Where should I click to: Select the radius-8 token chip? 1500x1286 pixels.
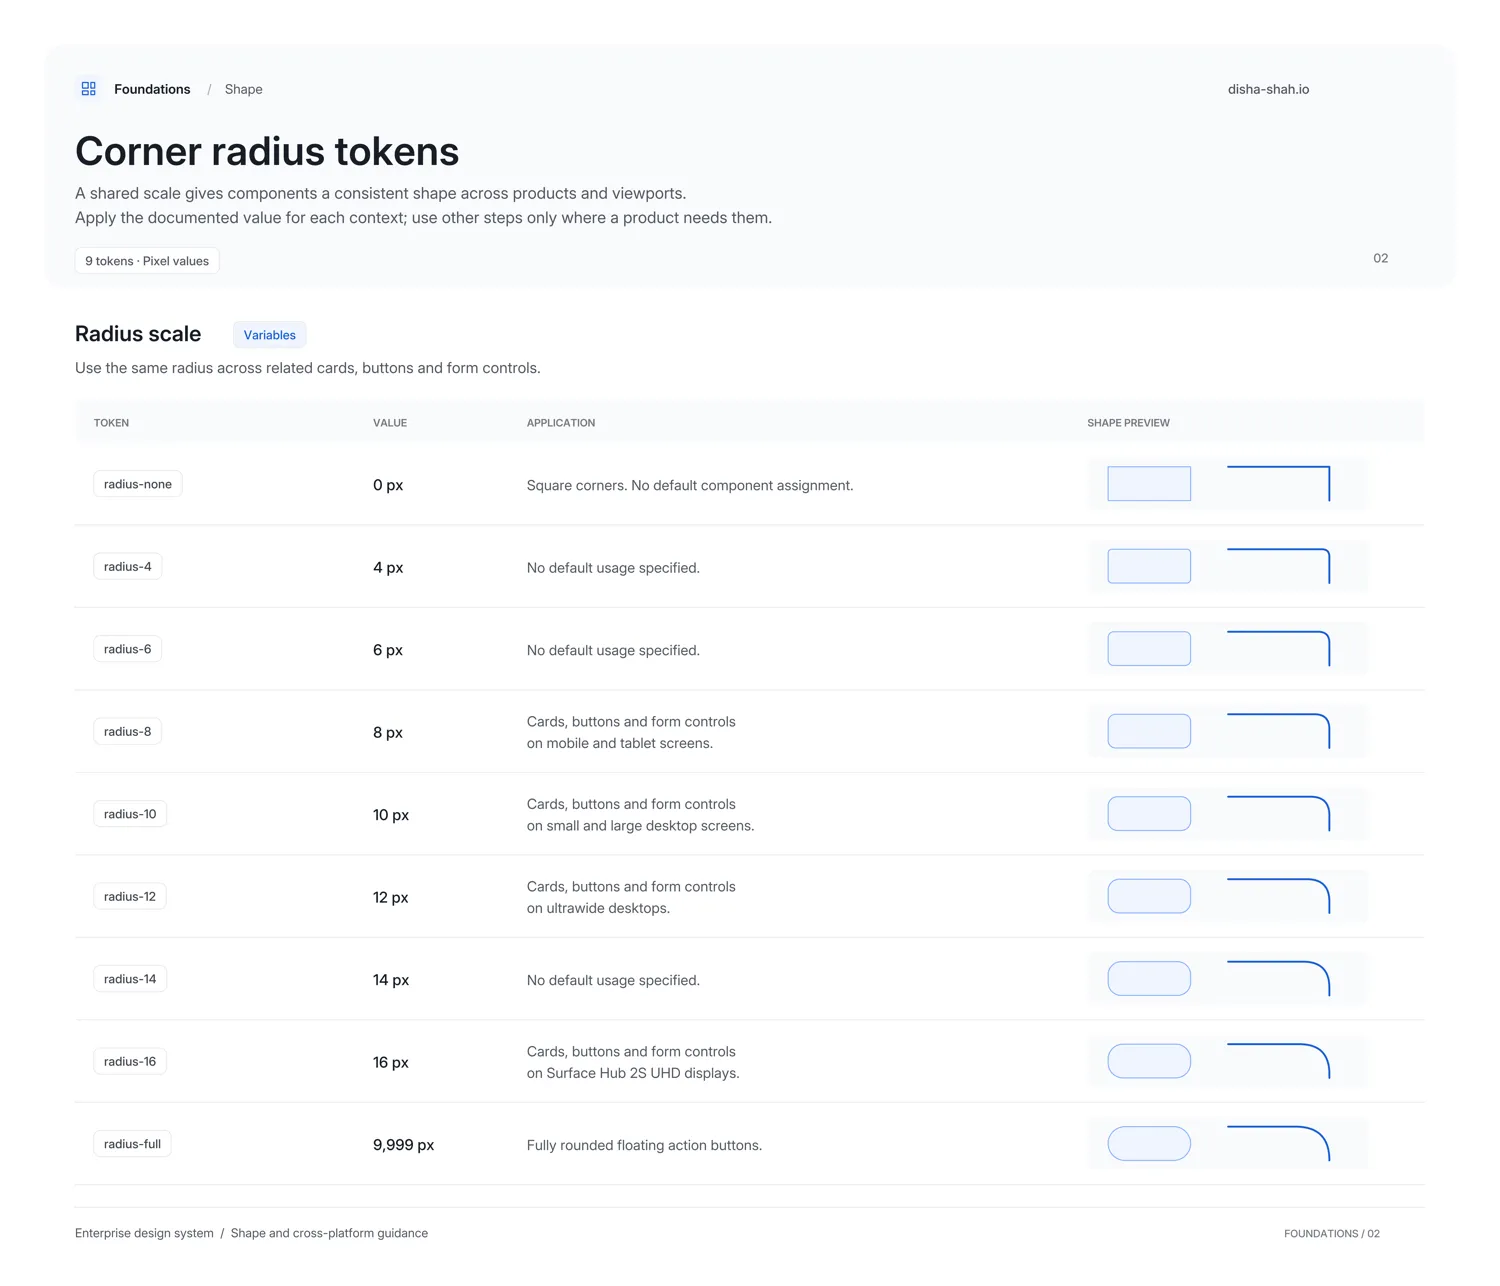tap(128, 731)
